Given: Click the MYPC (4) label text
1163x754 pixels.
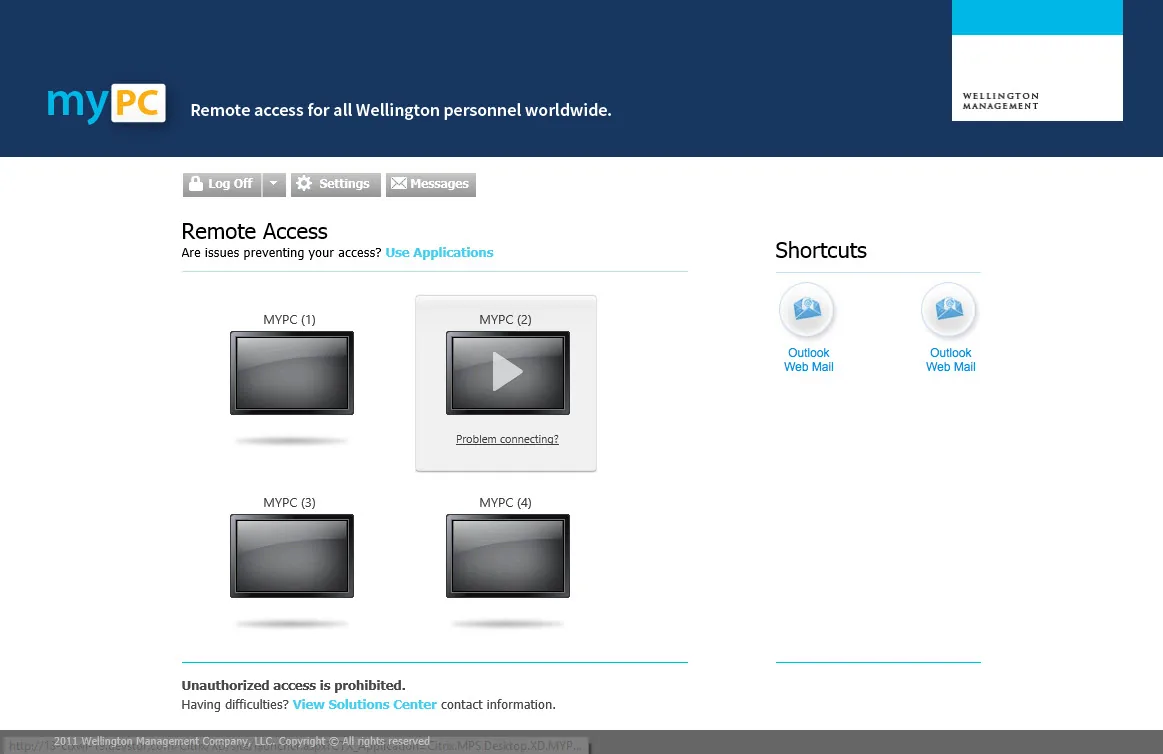Looking at the screenshot, I should pyautogui.click(x=505, y=503).
